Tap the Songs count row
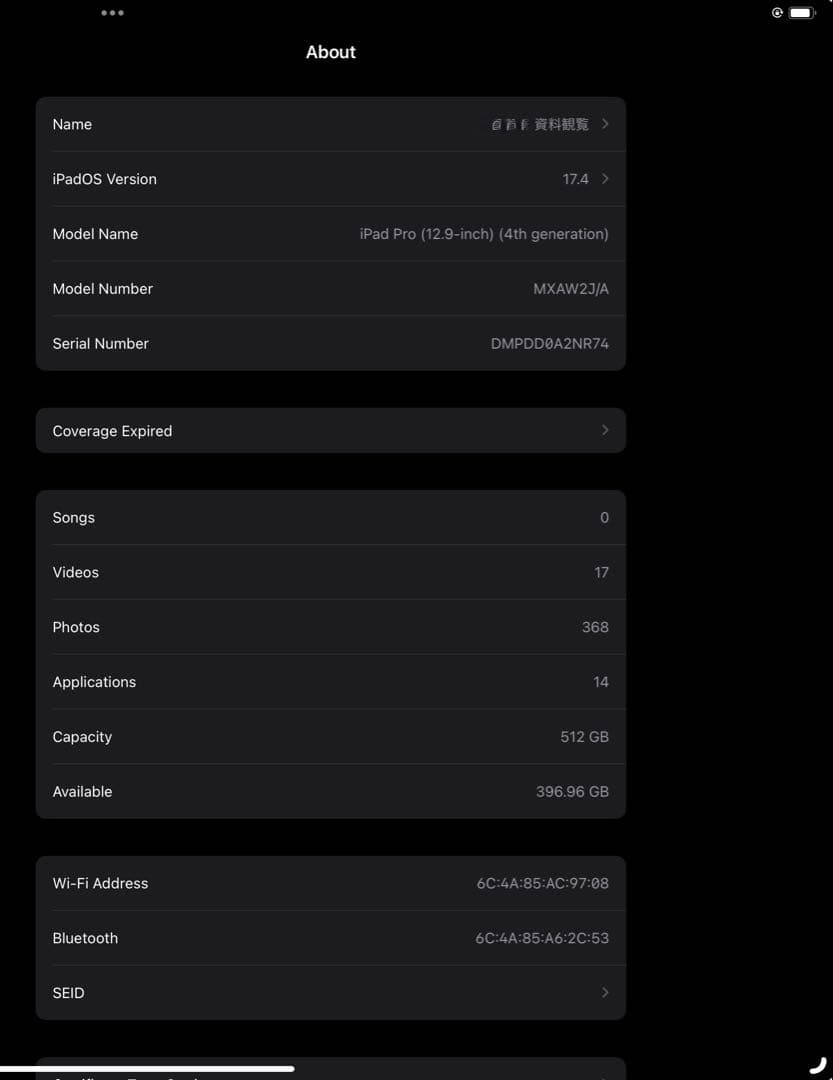Screen dimensions: 833x1080 tap(330, 517)
